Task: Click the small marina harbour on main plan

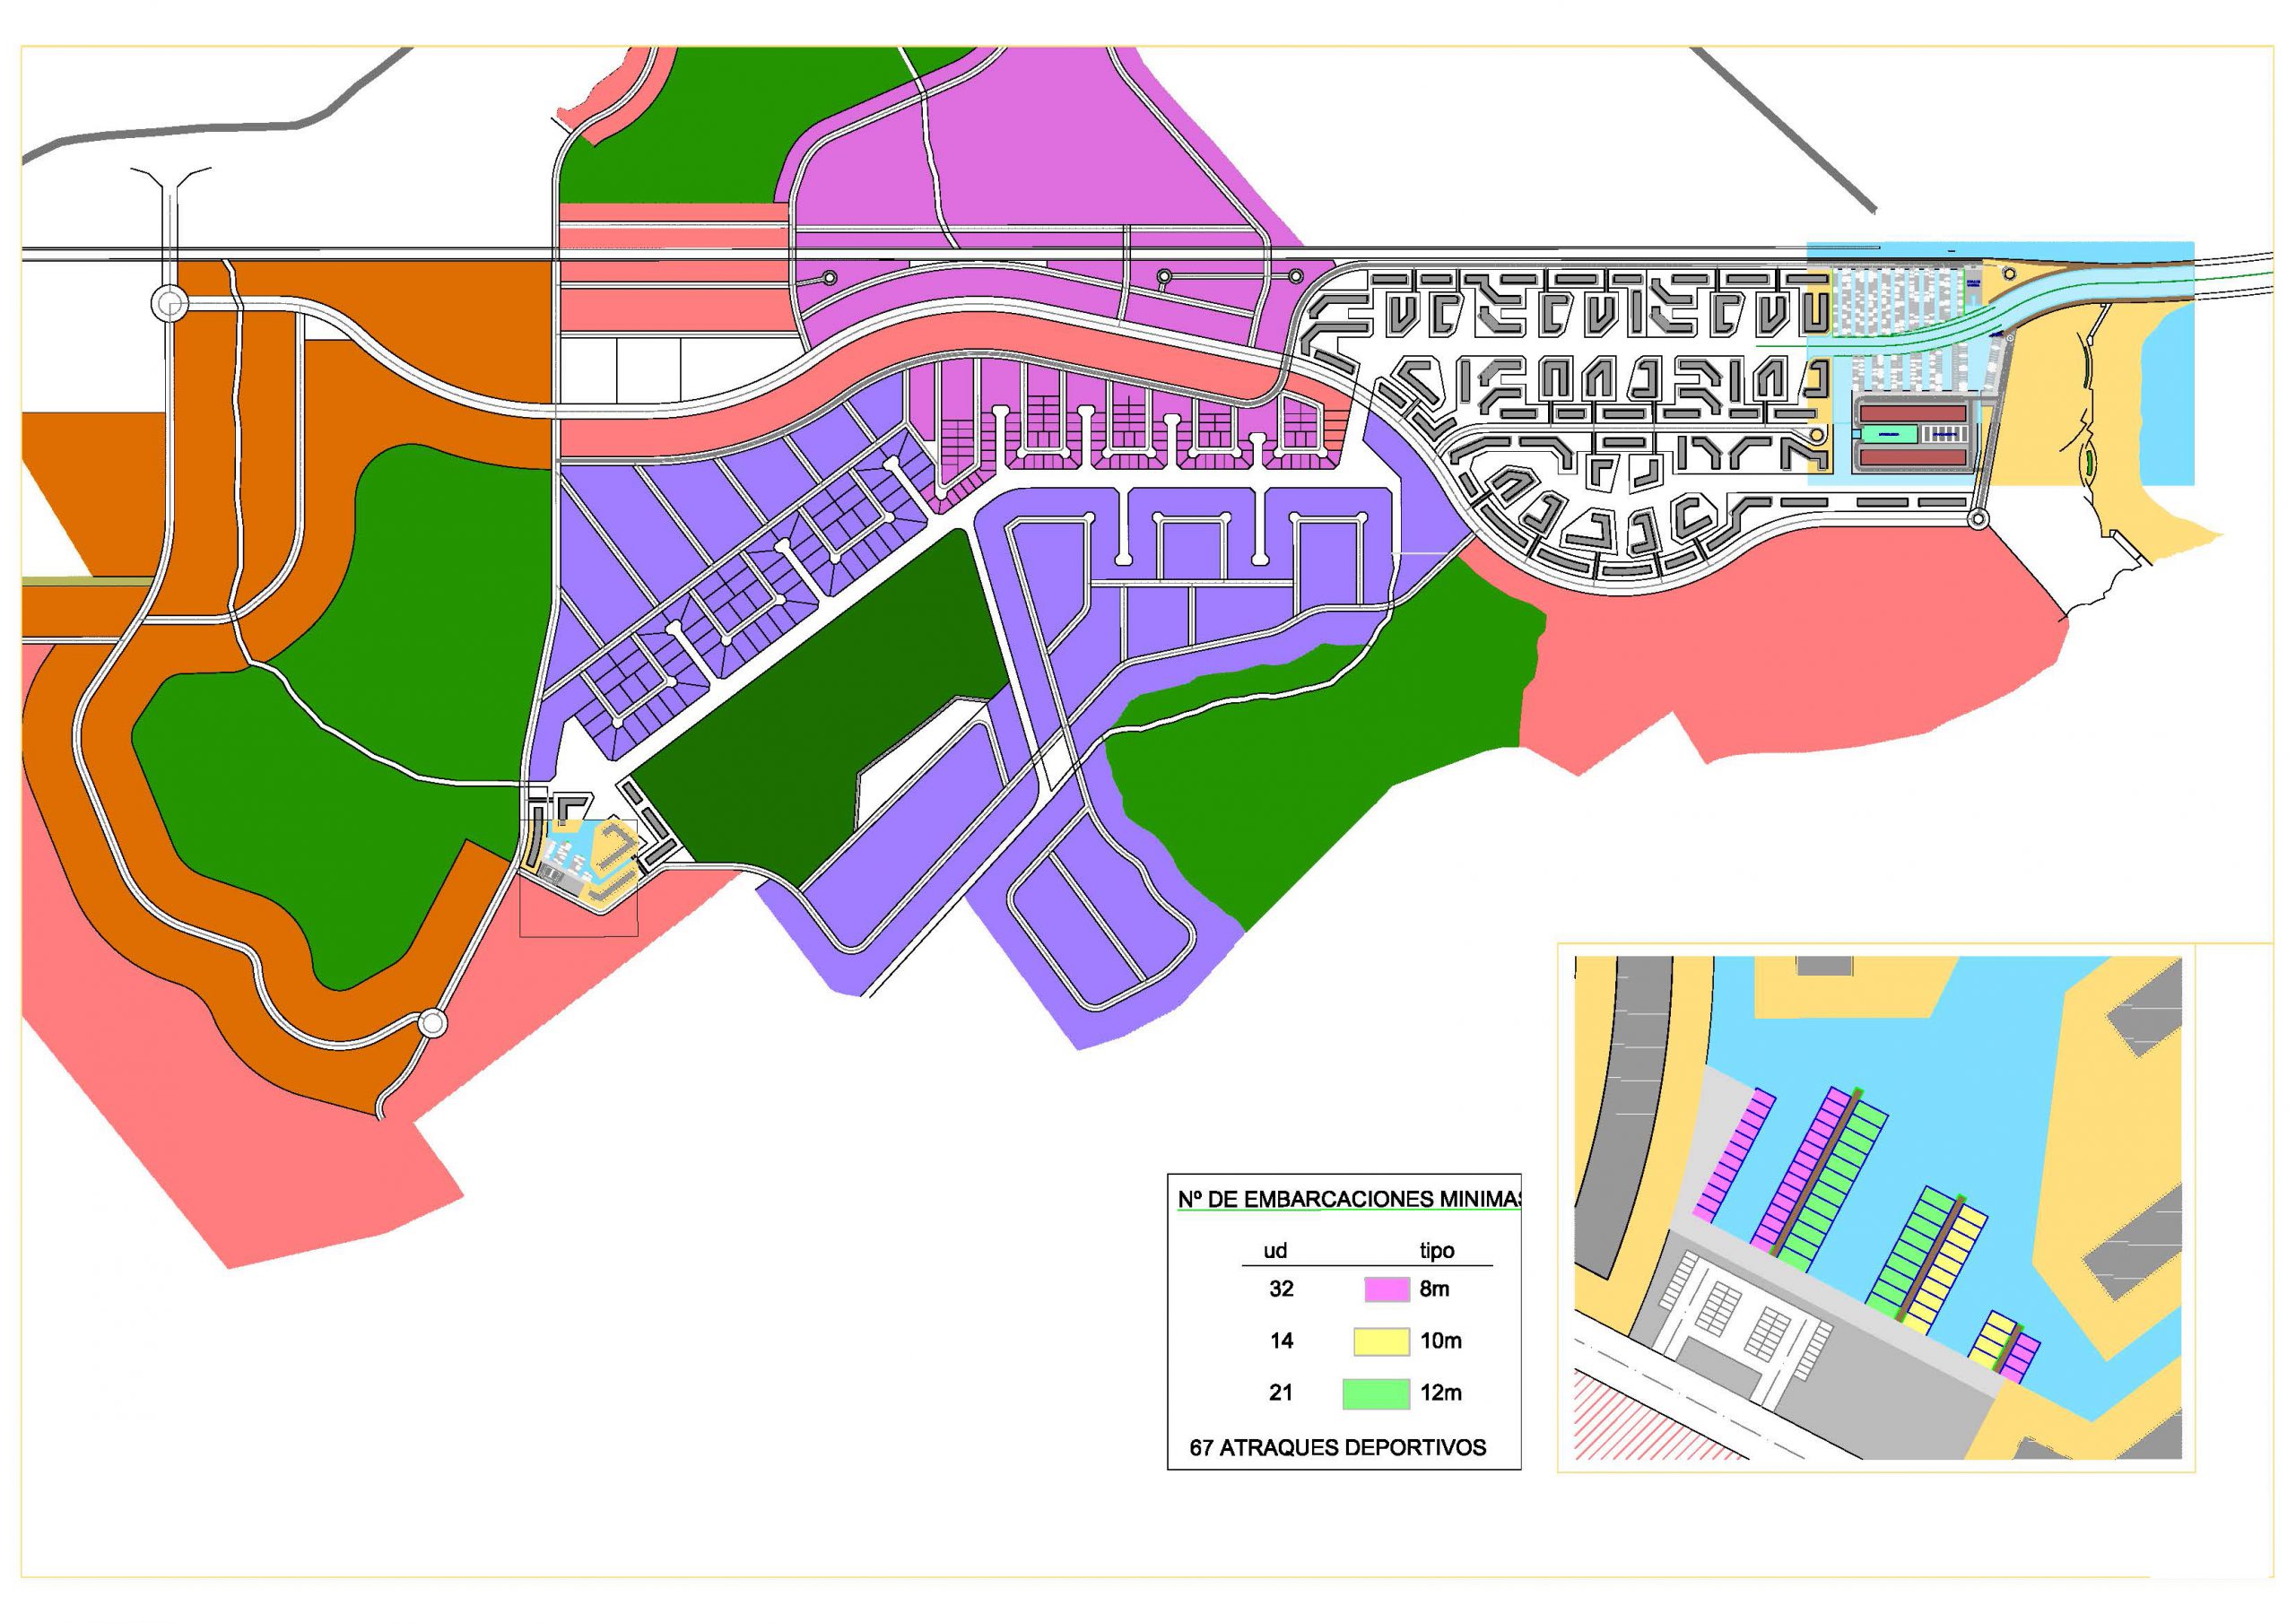Action: [581, 858]
